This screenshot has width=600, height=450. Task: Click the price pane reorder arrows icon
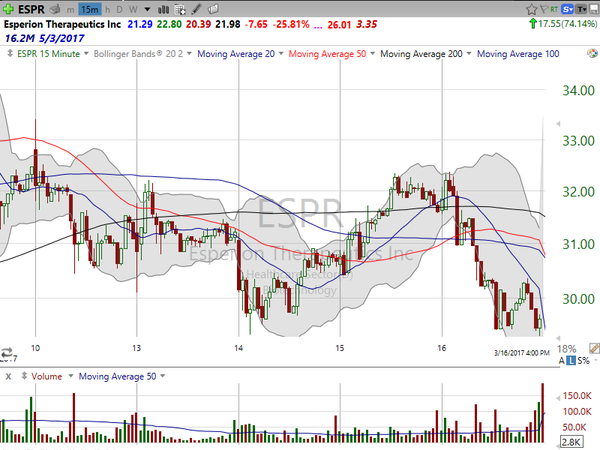point(10,54)
